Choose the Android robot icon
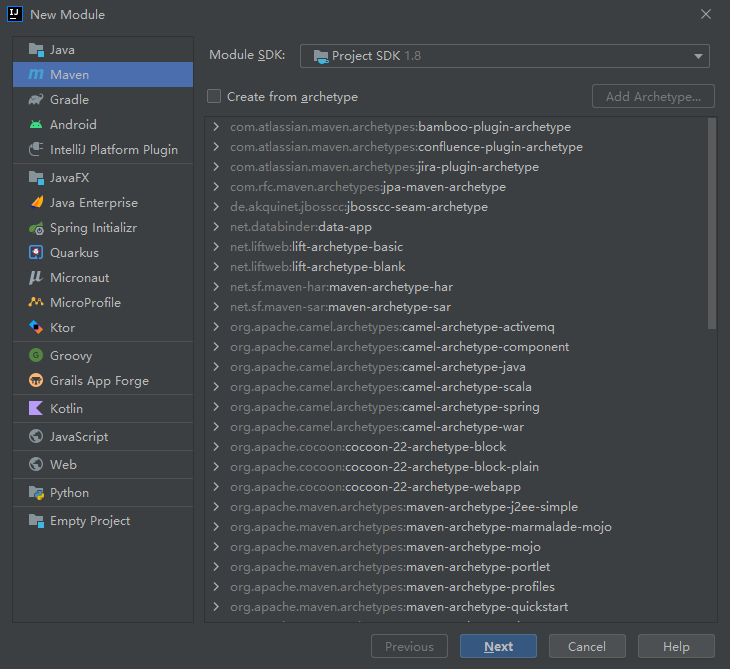Viewport: 730px width, 669px height. [x=36, y=125]
